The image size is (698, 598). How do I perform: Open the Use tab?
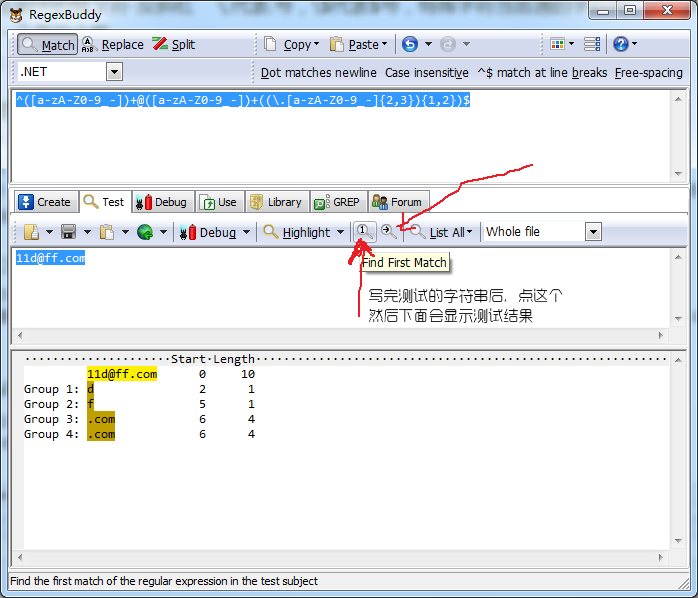pyautogui.click(x=219, y=202)
